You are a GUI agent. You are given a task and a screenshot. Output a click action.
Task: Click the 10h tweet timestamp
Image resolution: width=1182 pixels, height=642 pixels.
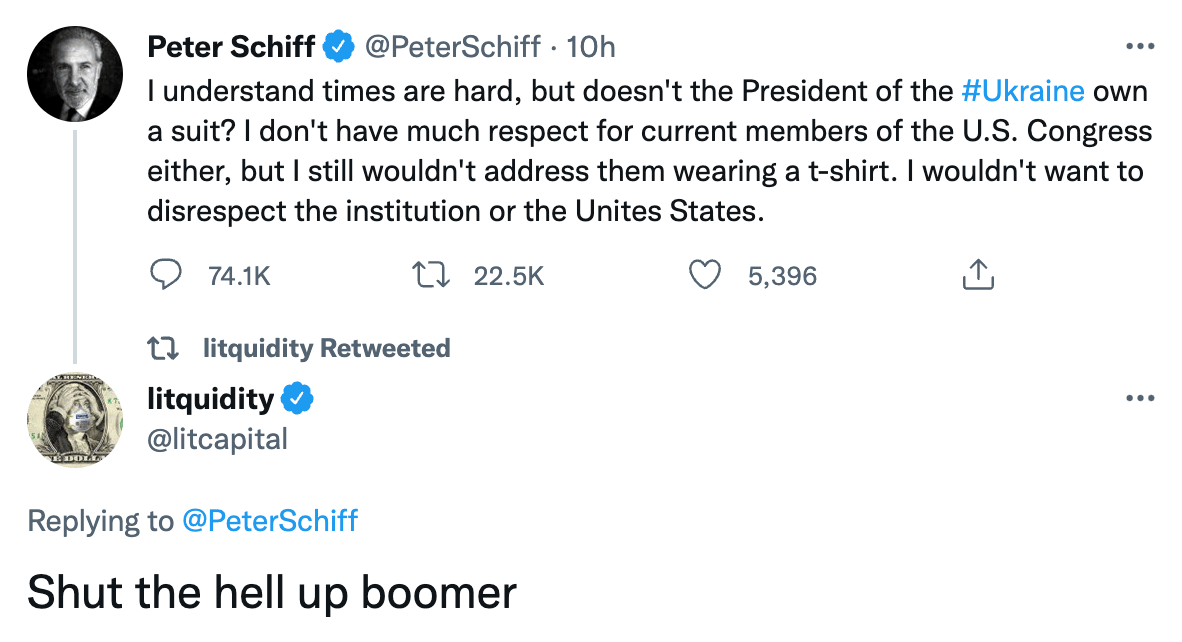591,46
